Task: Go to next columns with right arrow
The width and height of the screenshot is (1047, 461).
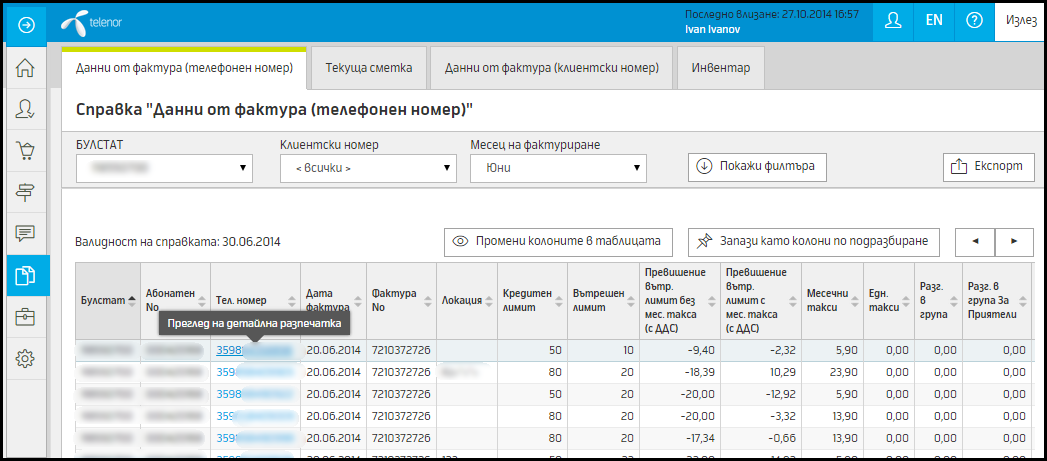Action: tap(1014, 242)
